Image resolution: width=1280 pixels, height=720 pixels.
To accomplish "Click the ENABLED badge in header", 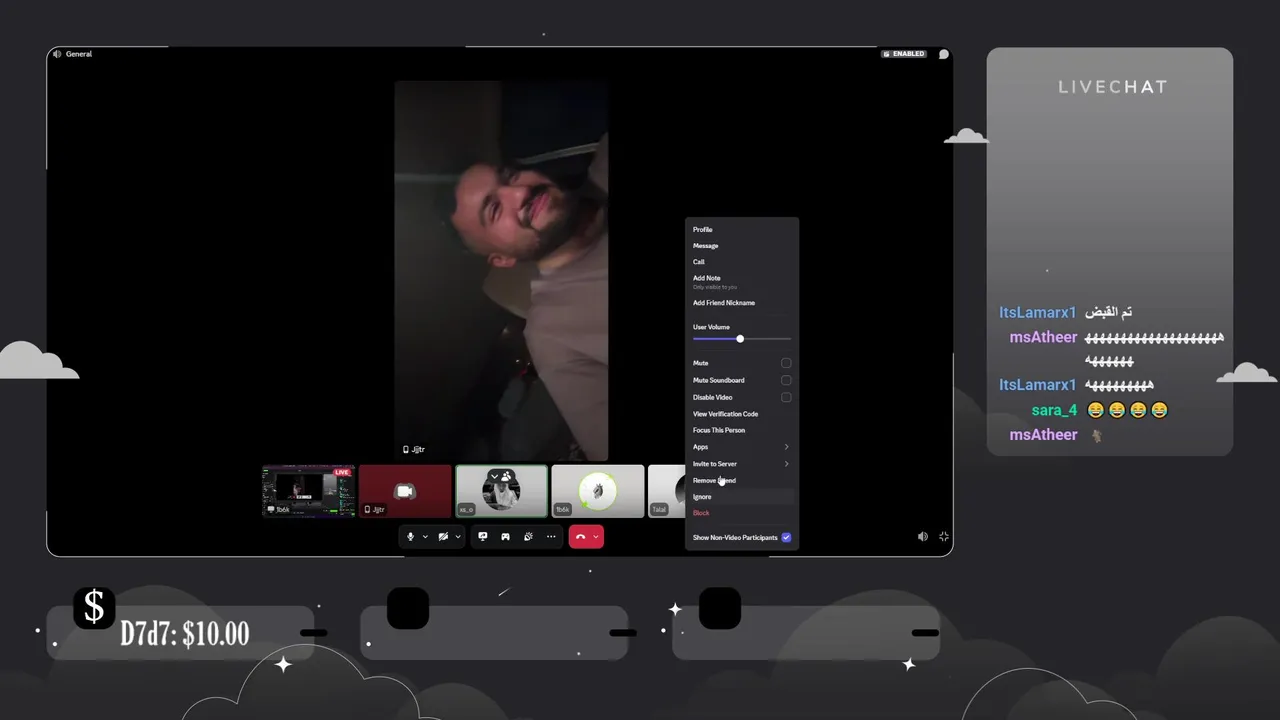I will [x=904, y=54].
